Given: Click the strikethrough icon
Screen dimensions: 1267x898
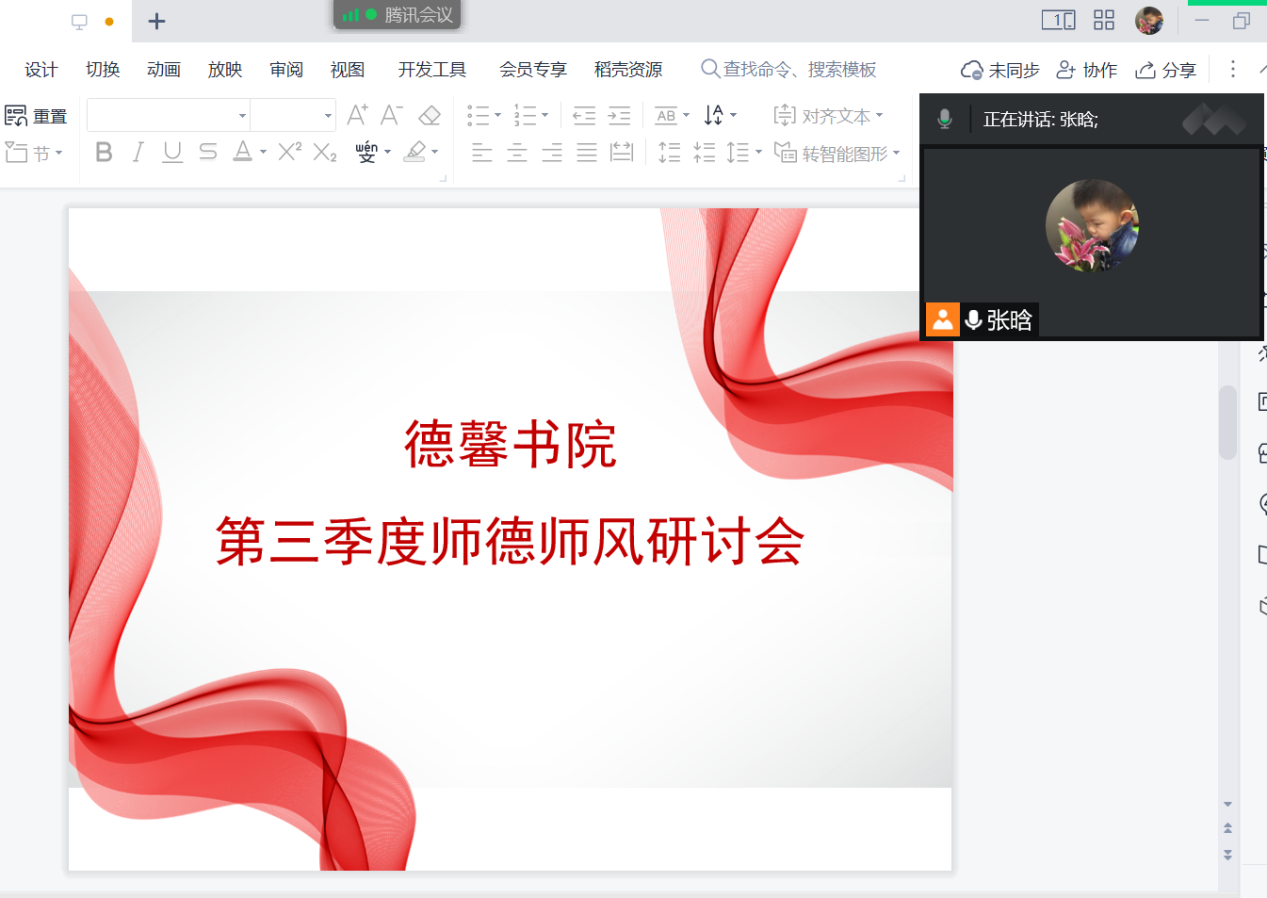Looking at the screenshot, I should tap(207, 152).
